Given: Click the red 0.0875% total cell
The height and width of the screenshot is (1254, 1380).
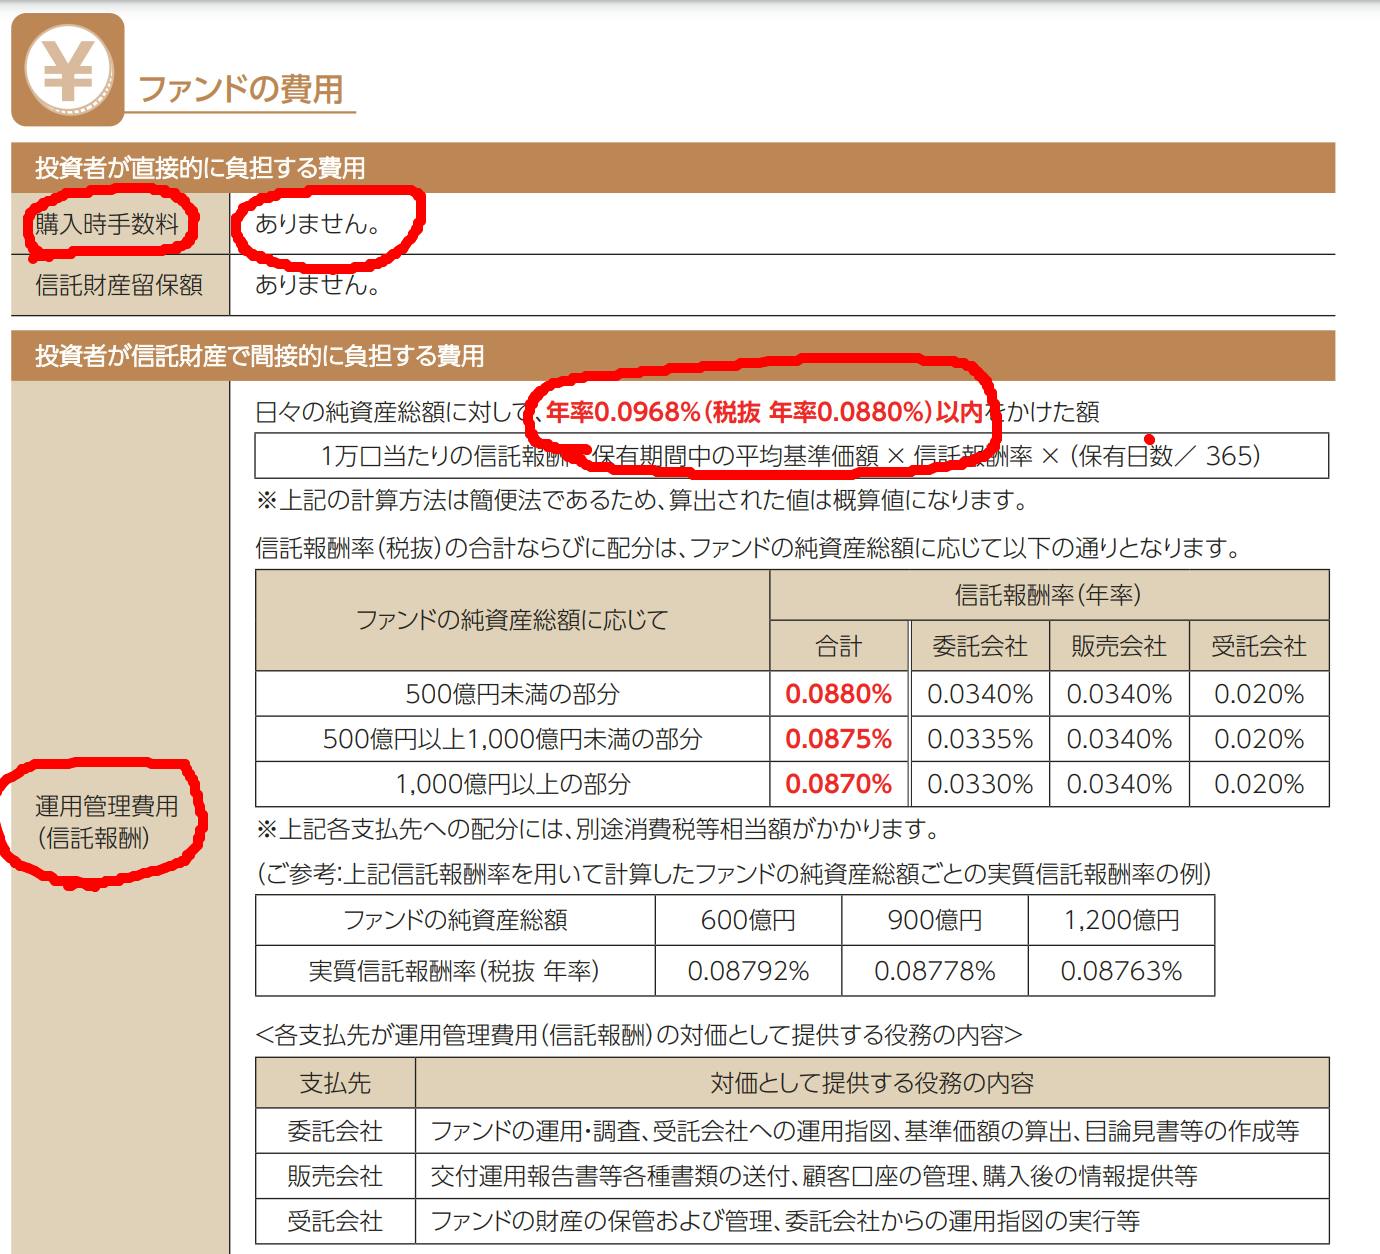Looking at the screenshot, I should [839, 739].
